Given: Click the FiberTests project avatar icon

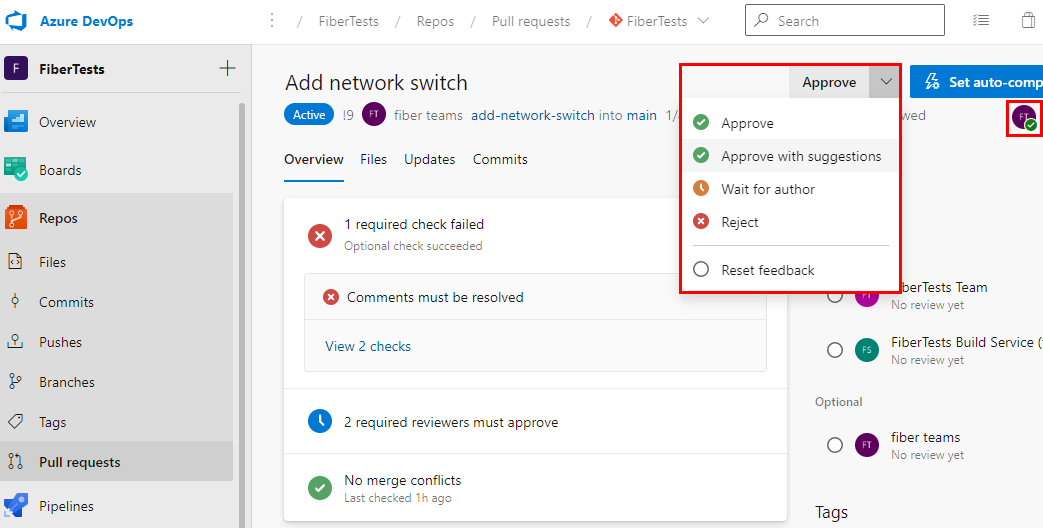Looking at the screenshot, I should click(16, 68).
